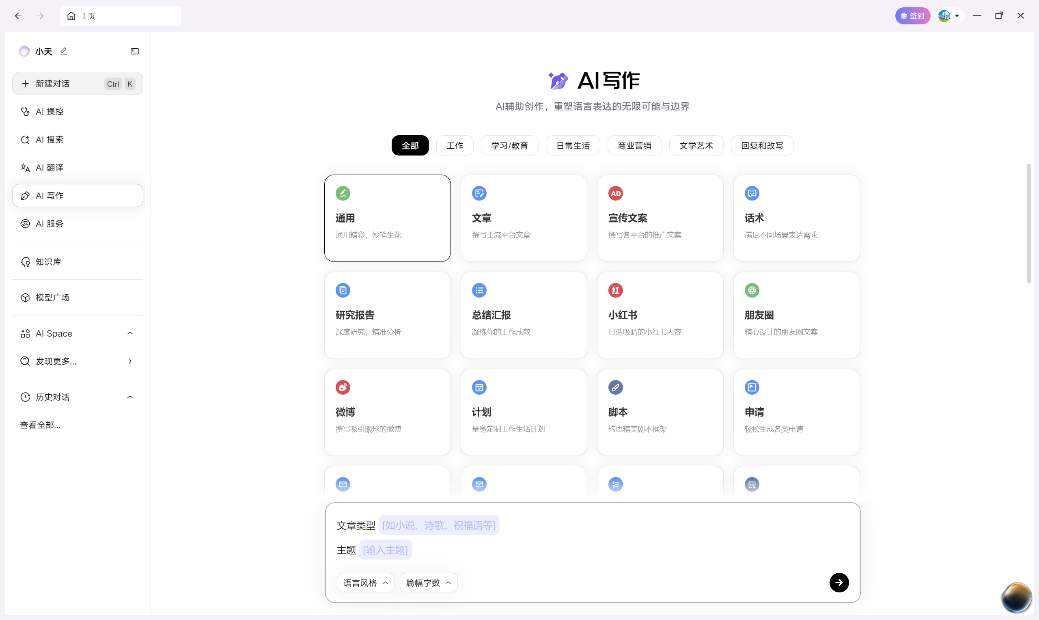Open the 语言风格 dropdown

click(x=365, y=583)
